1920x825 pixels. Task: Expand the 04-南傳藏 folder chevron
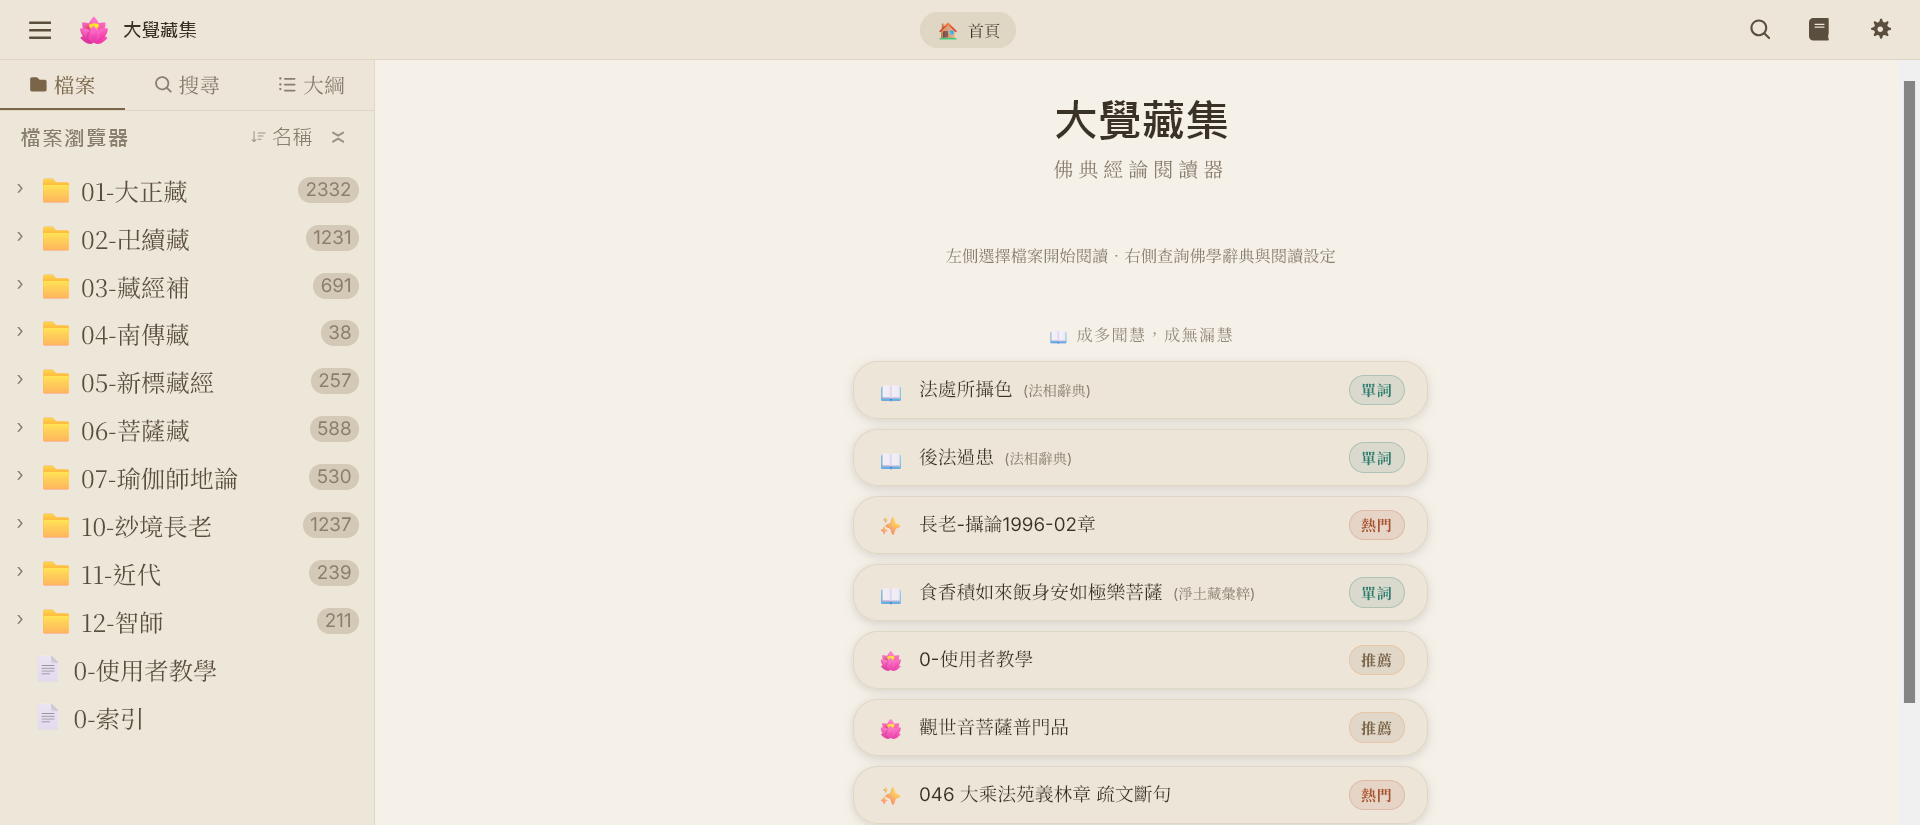click(20, 332)
